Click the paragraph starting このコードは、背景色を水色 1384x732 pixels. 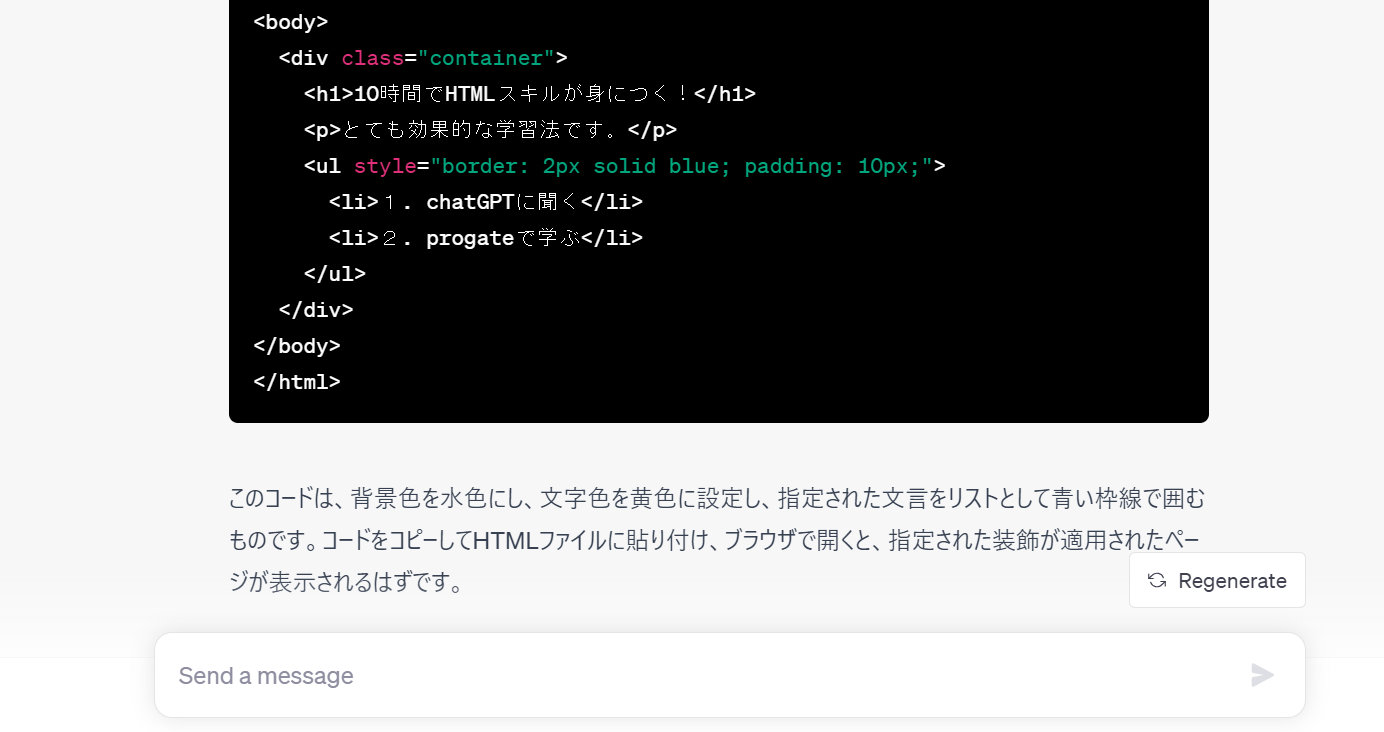717,539
